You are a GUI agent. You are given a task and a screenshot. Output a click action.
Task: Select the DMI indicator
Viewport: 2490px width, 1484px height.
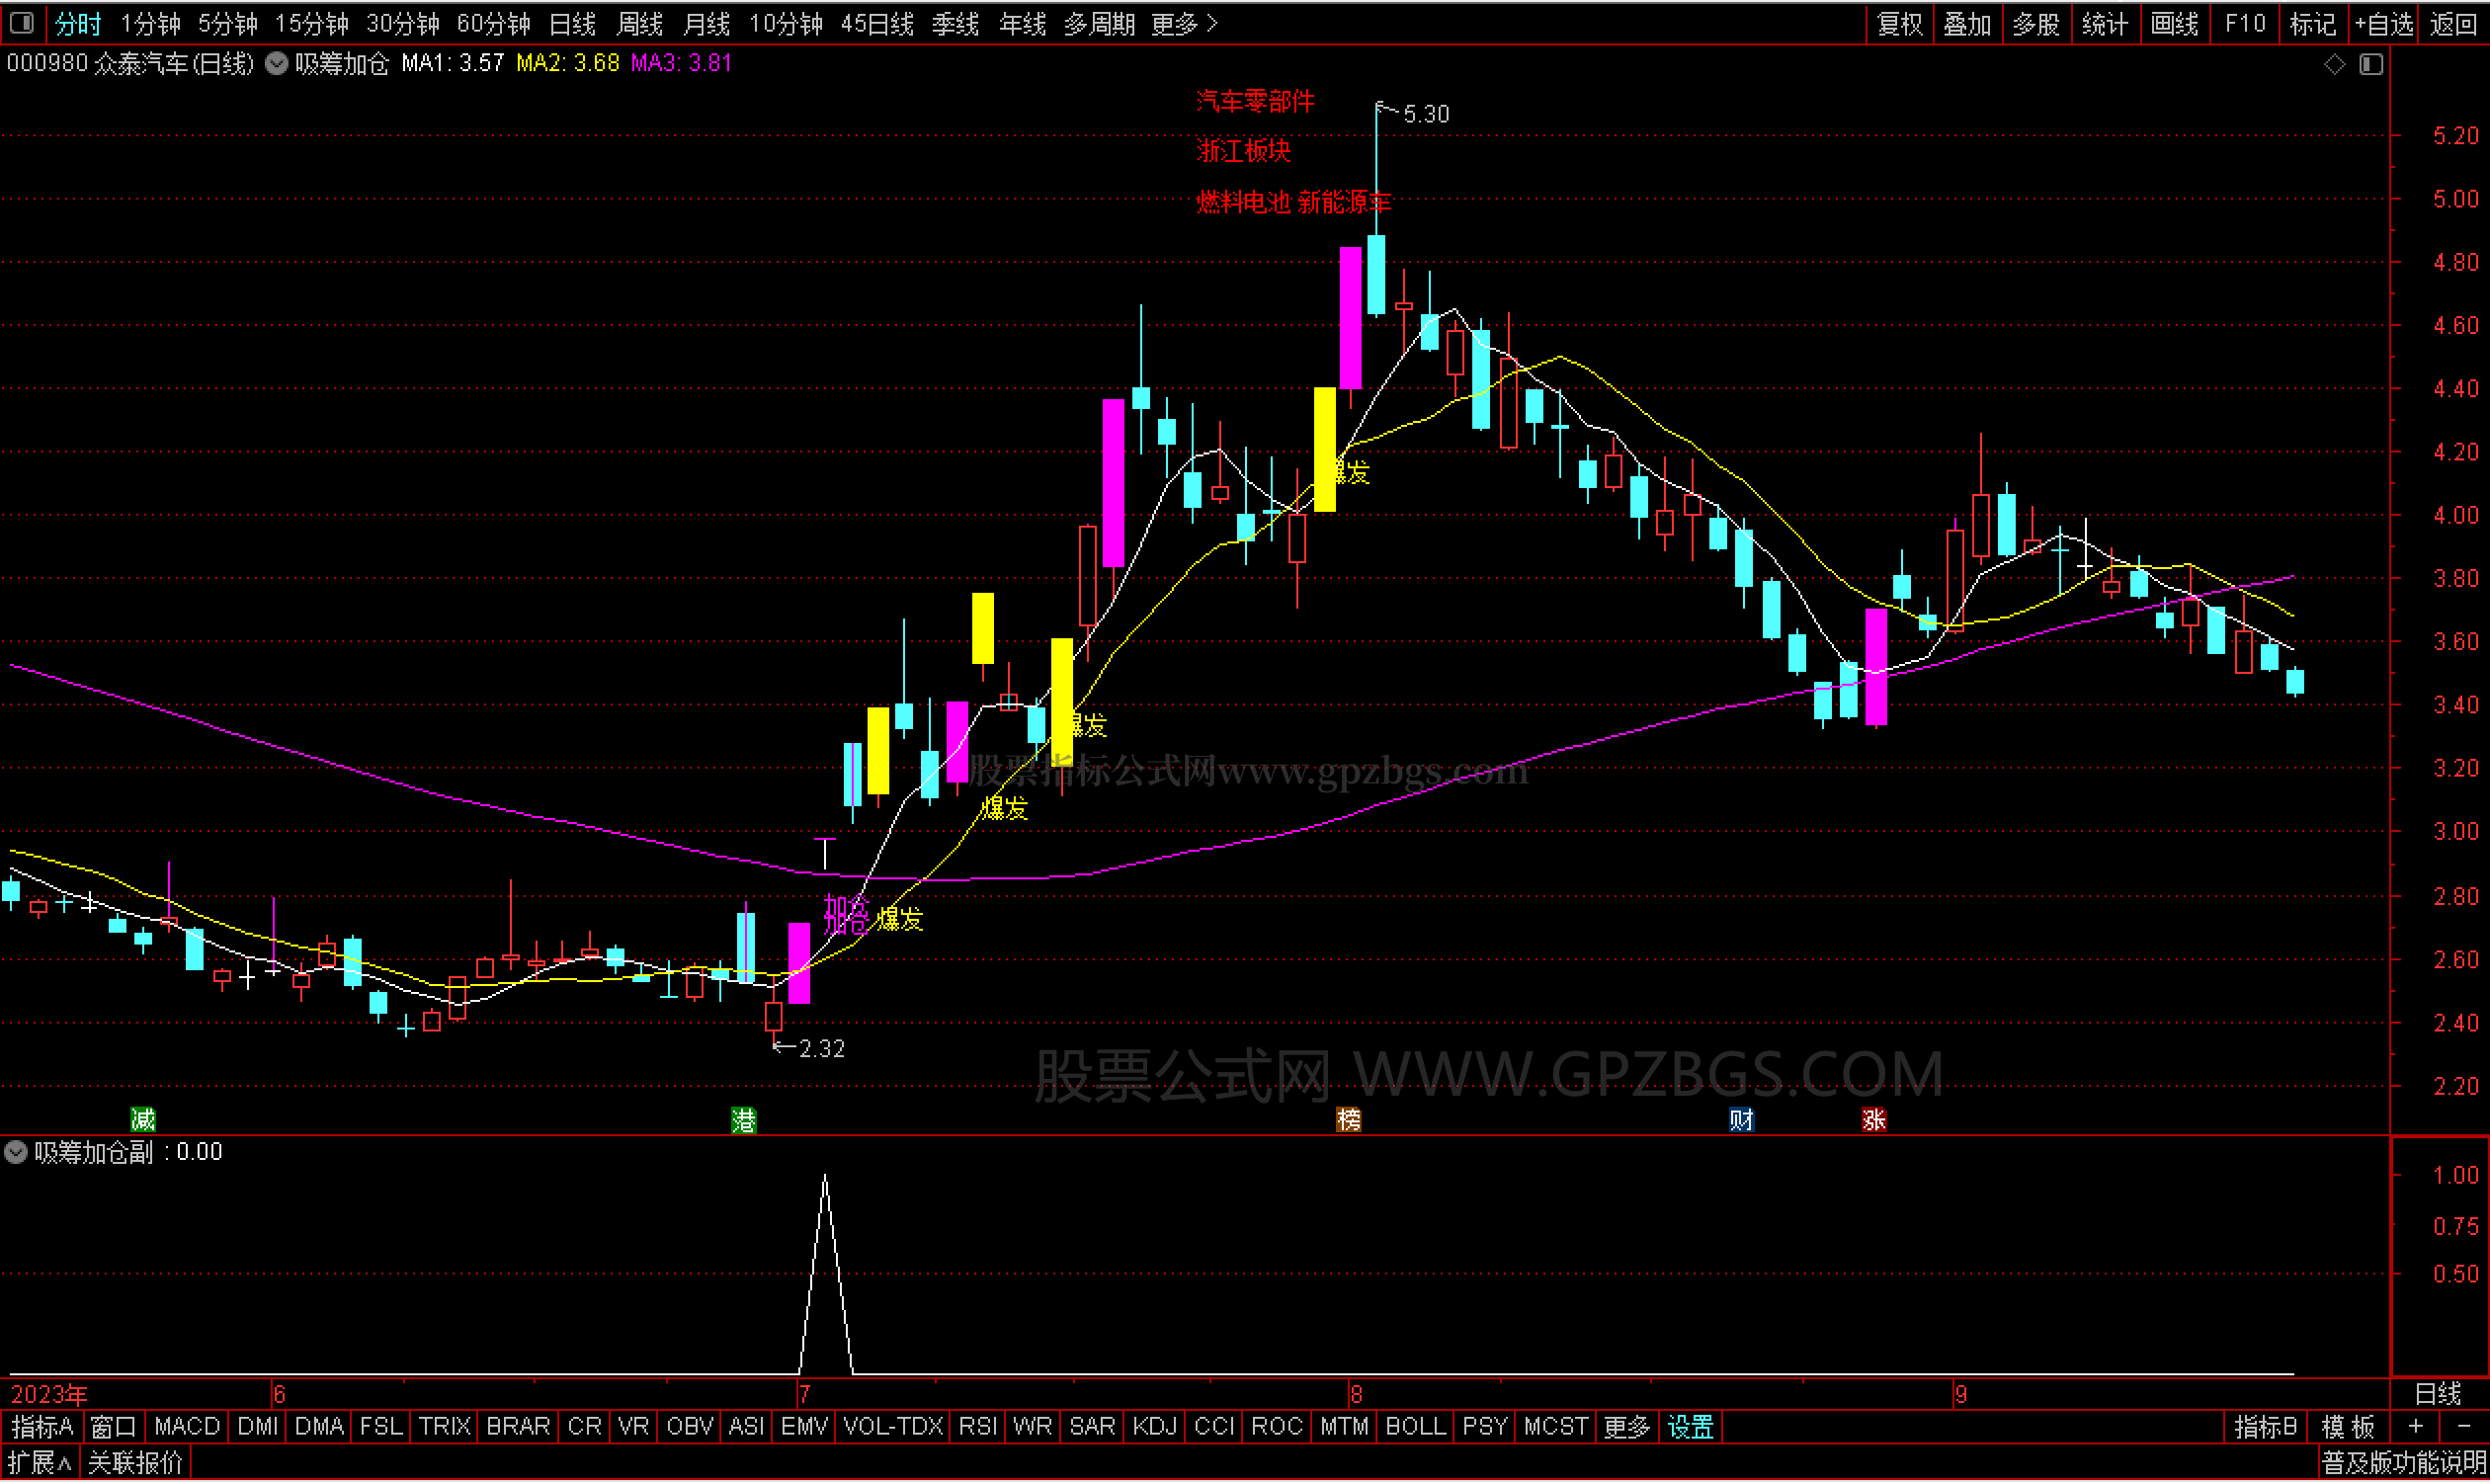point(258,1427)
